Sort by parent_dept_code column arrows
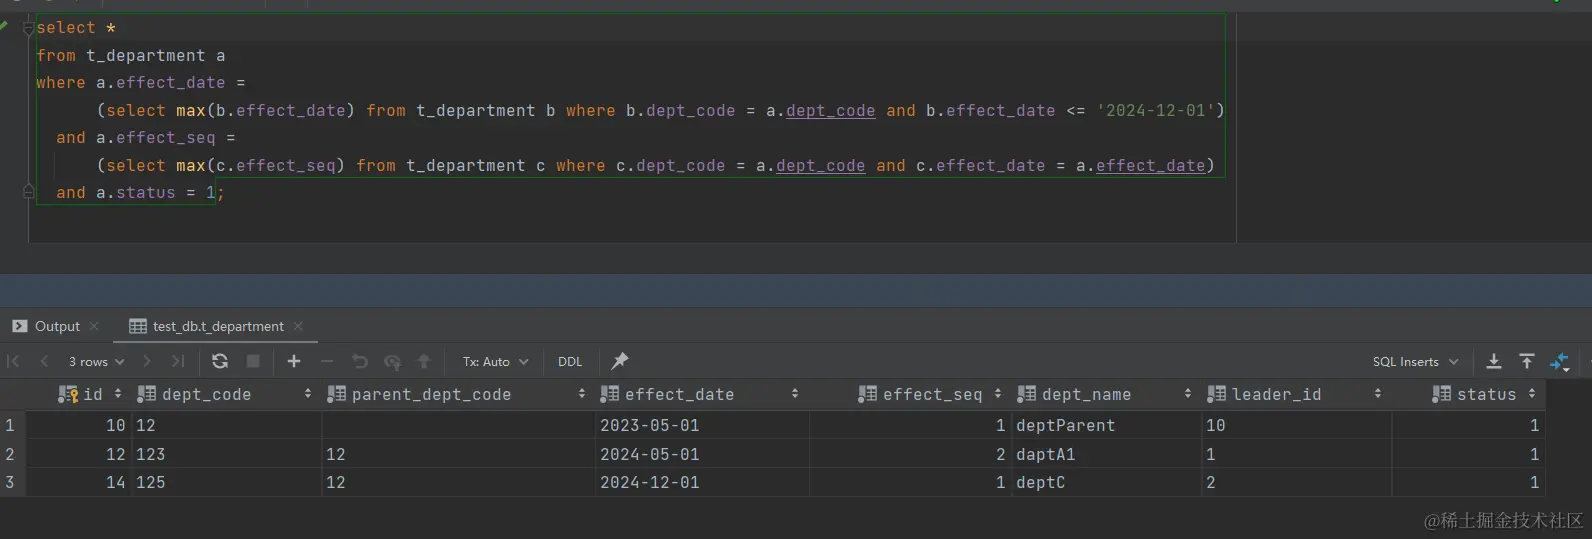Screen dimensions: 1592x539 582,394
